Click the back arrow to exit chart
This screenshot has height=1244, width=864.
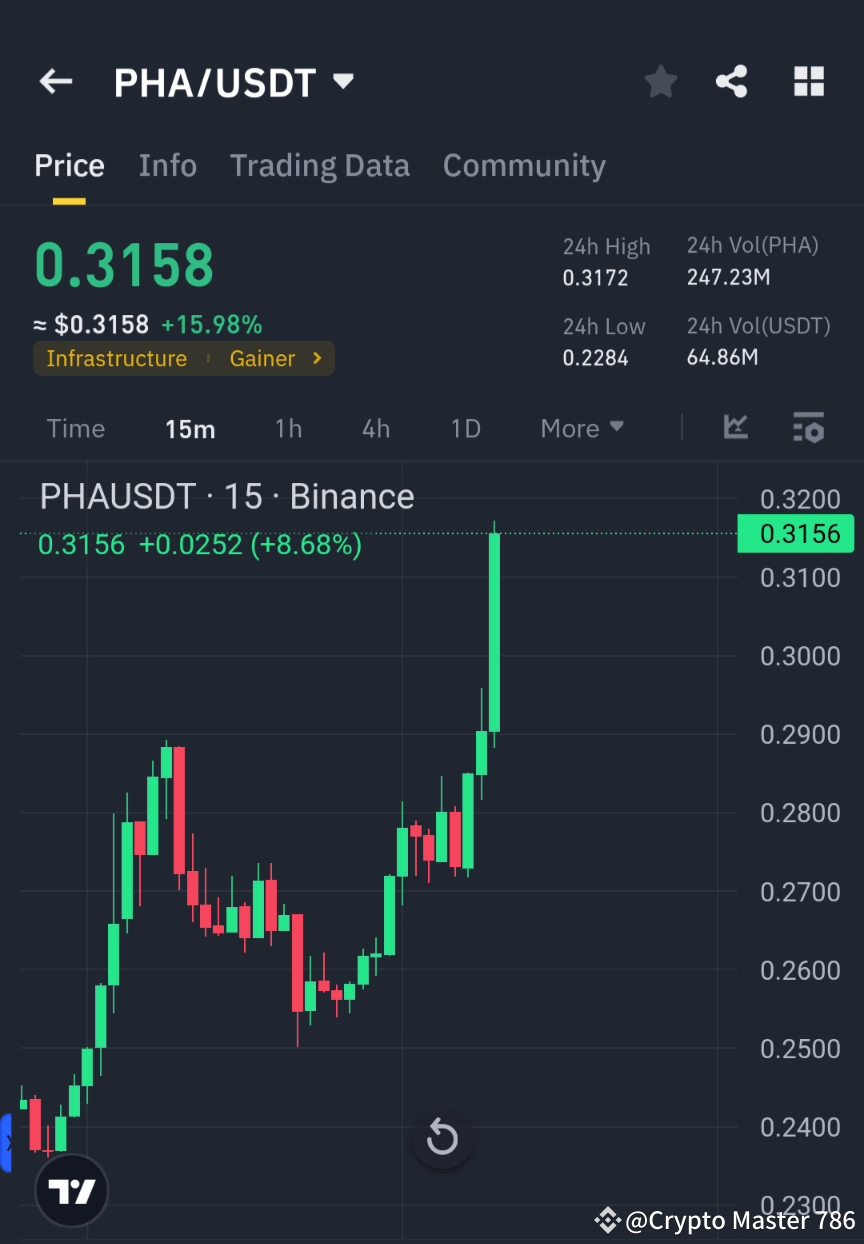click(x=56, y=82)
